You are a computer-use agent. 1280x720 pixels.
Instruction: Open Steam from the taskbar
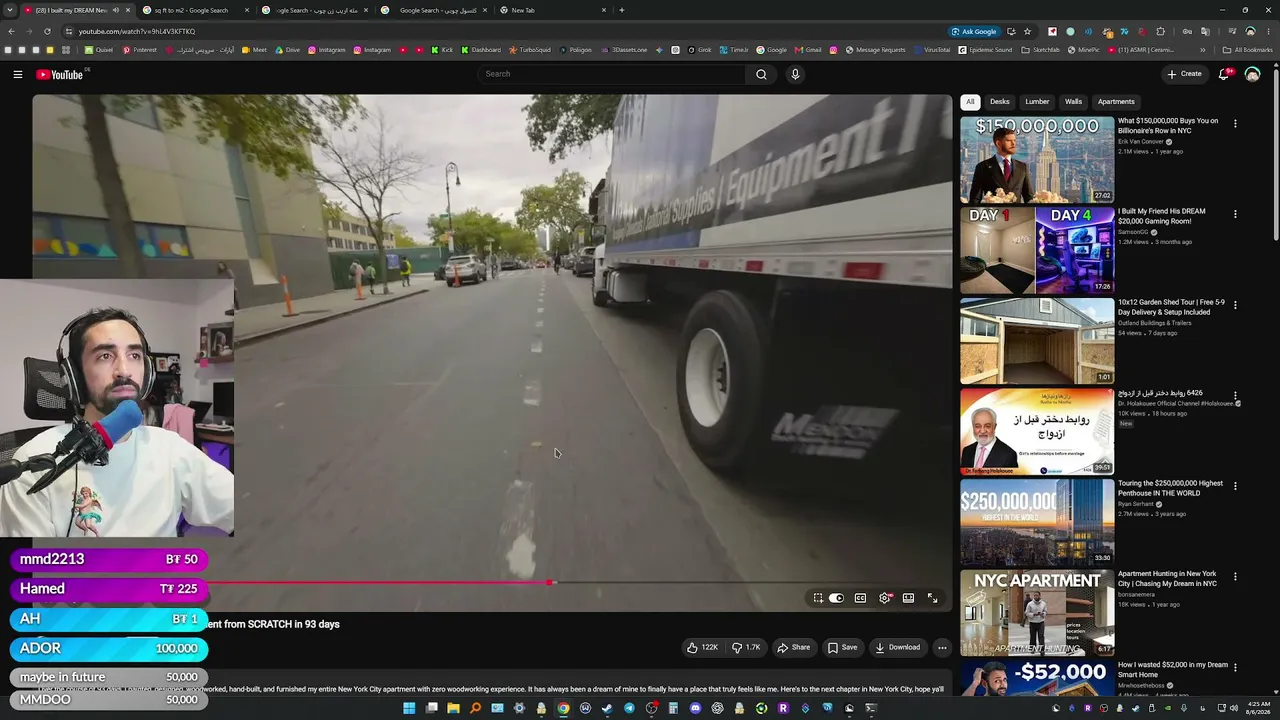pyautogui.click(x=607, y=708)
